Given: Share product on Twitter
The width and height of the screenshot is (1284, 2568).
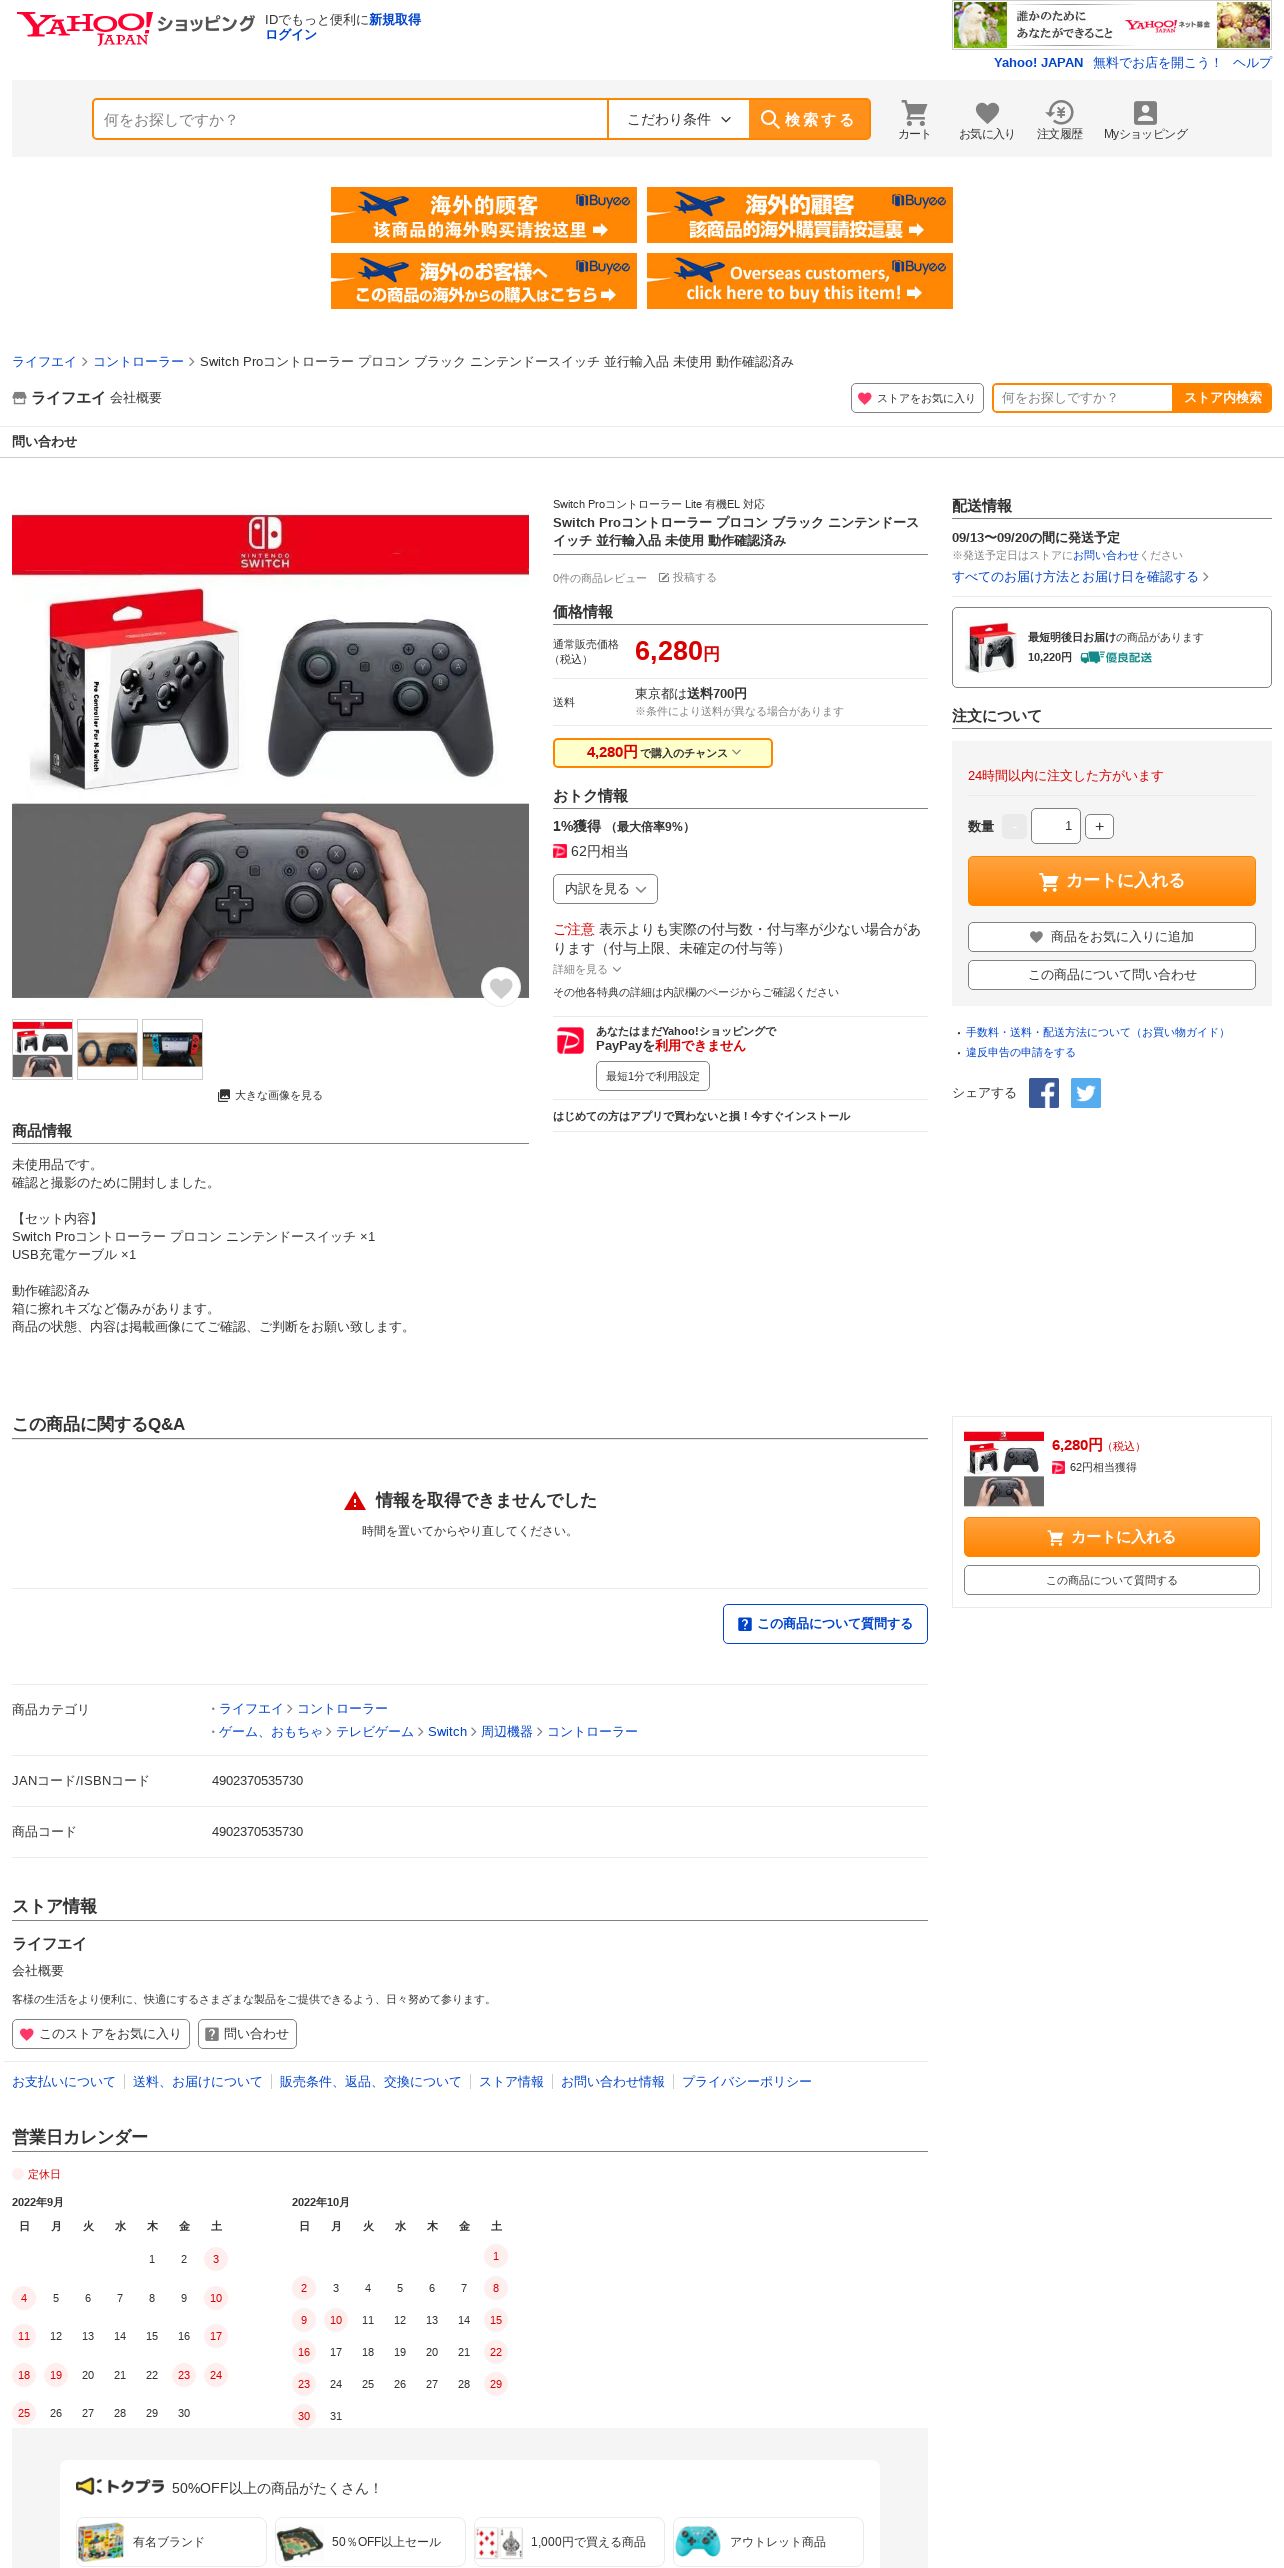Looking at the screenshot, I should 1086,1093.
